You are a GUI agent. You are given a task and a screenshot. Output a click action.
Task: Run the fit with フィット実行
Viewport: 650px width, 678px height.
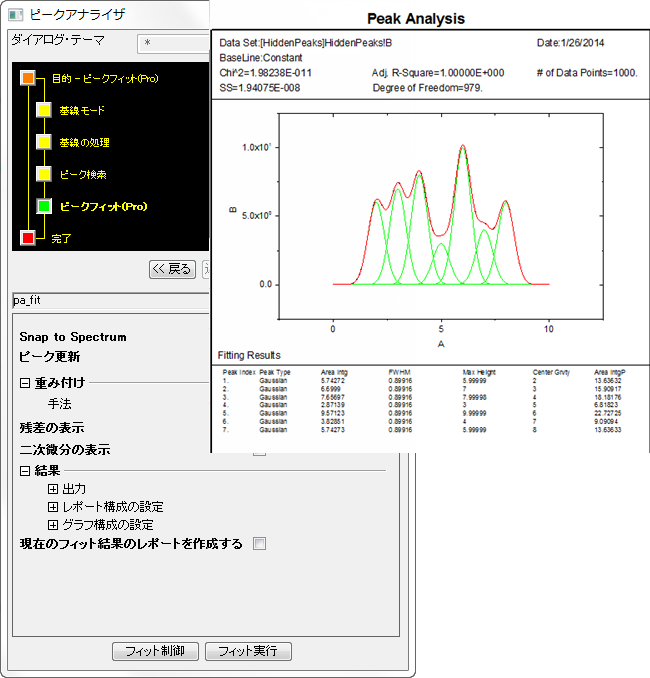tap(248, 651)
